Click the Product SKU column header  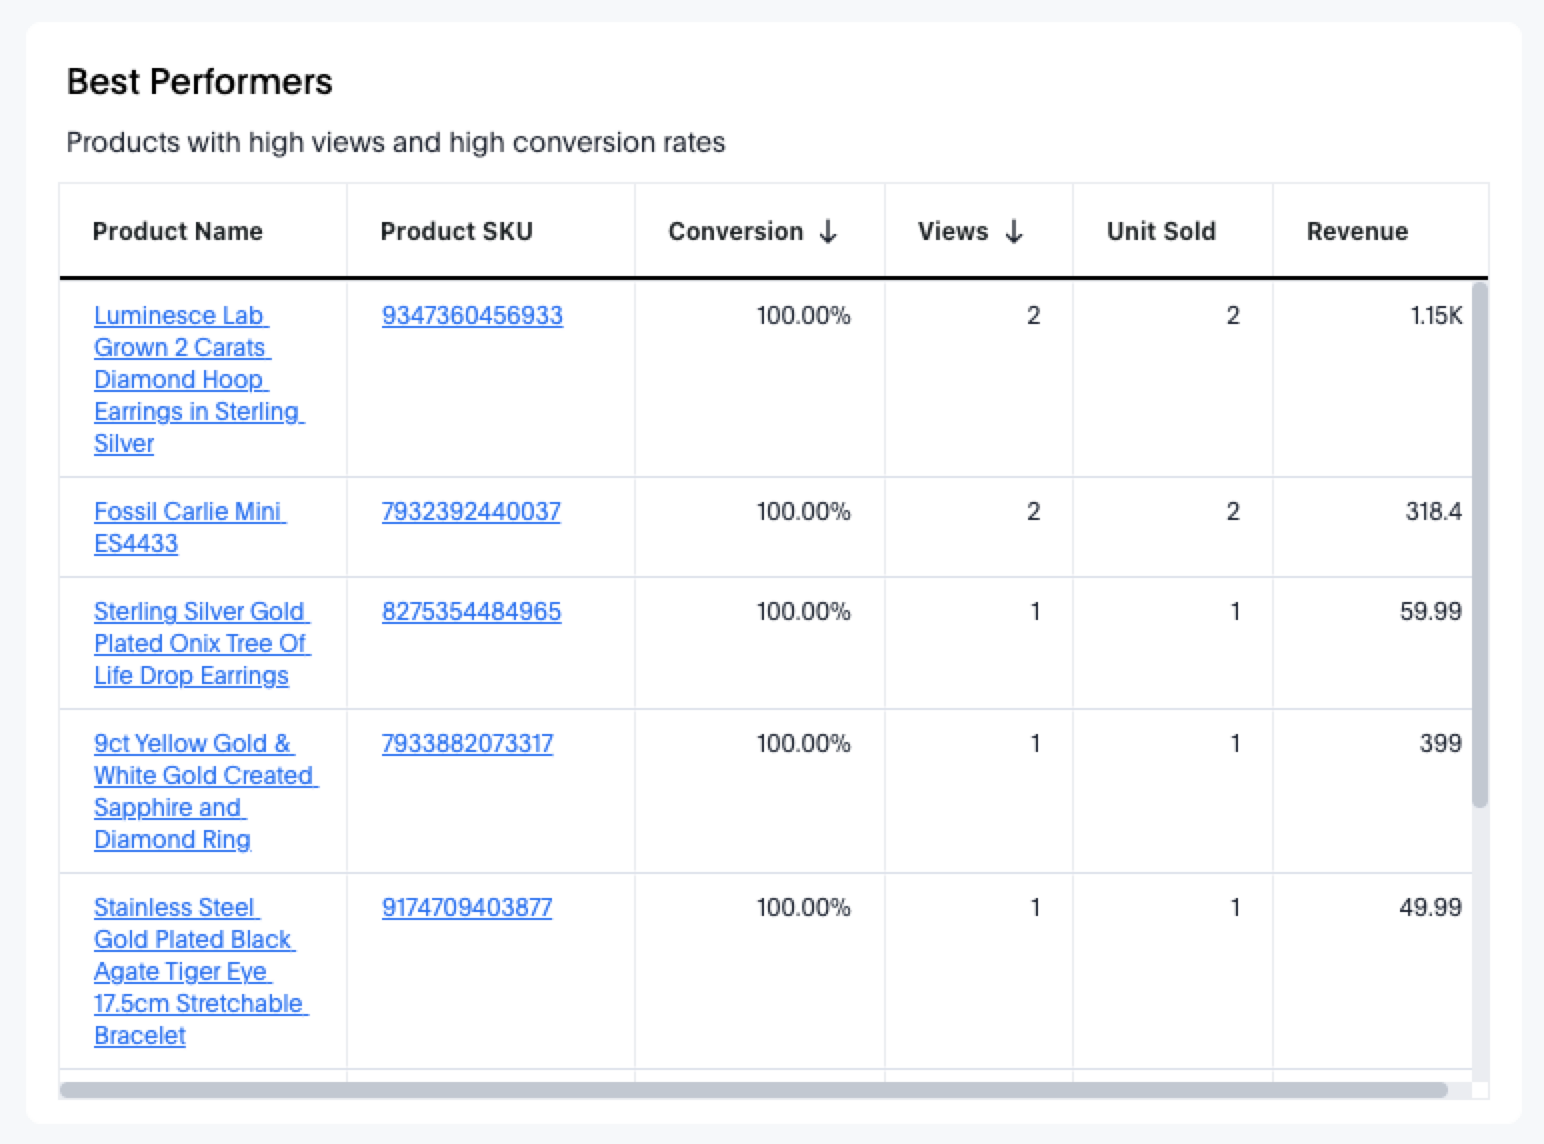pos(456,232)
